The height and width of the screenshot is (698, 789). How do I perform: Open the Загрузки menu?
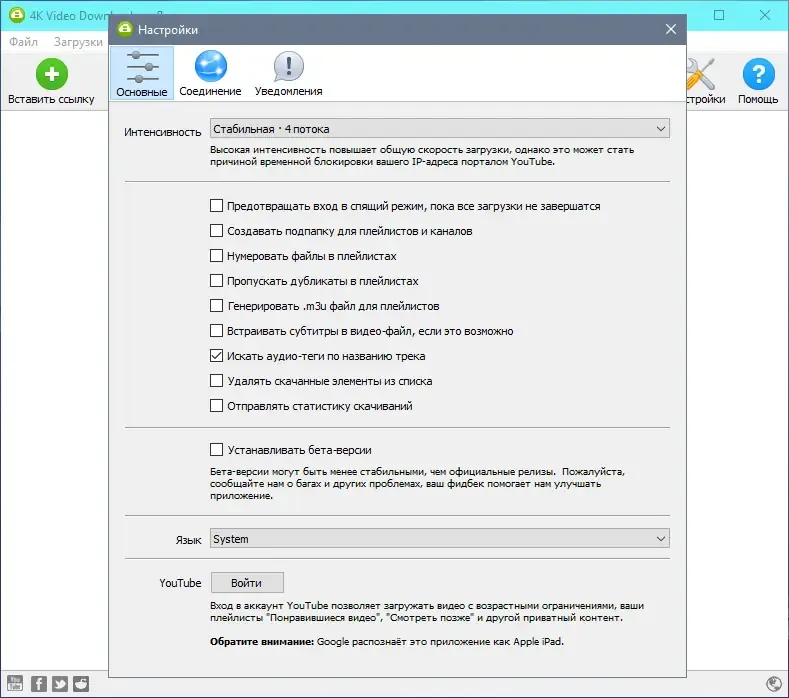[x=78, y=42]
